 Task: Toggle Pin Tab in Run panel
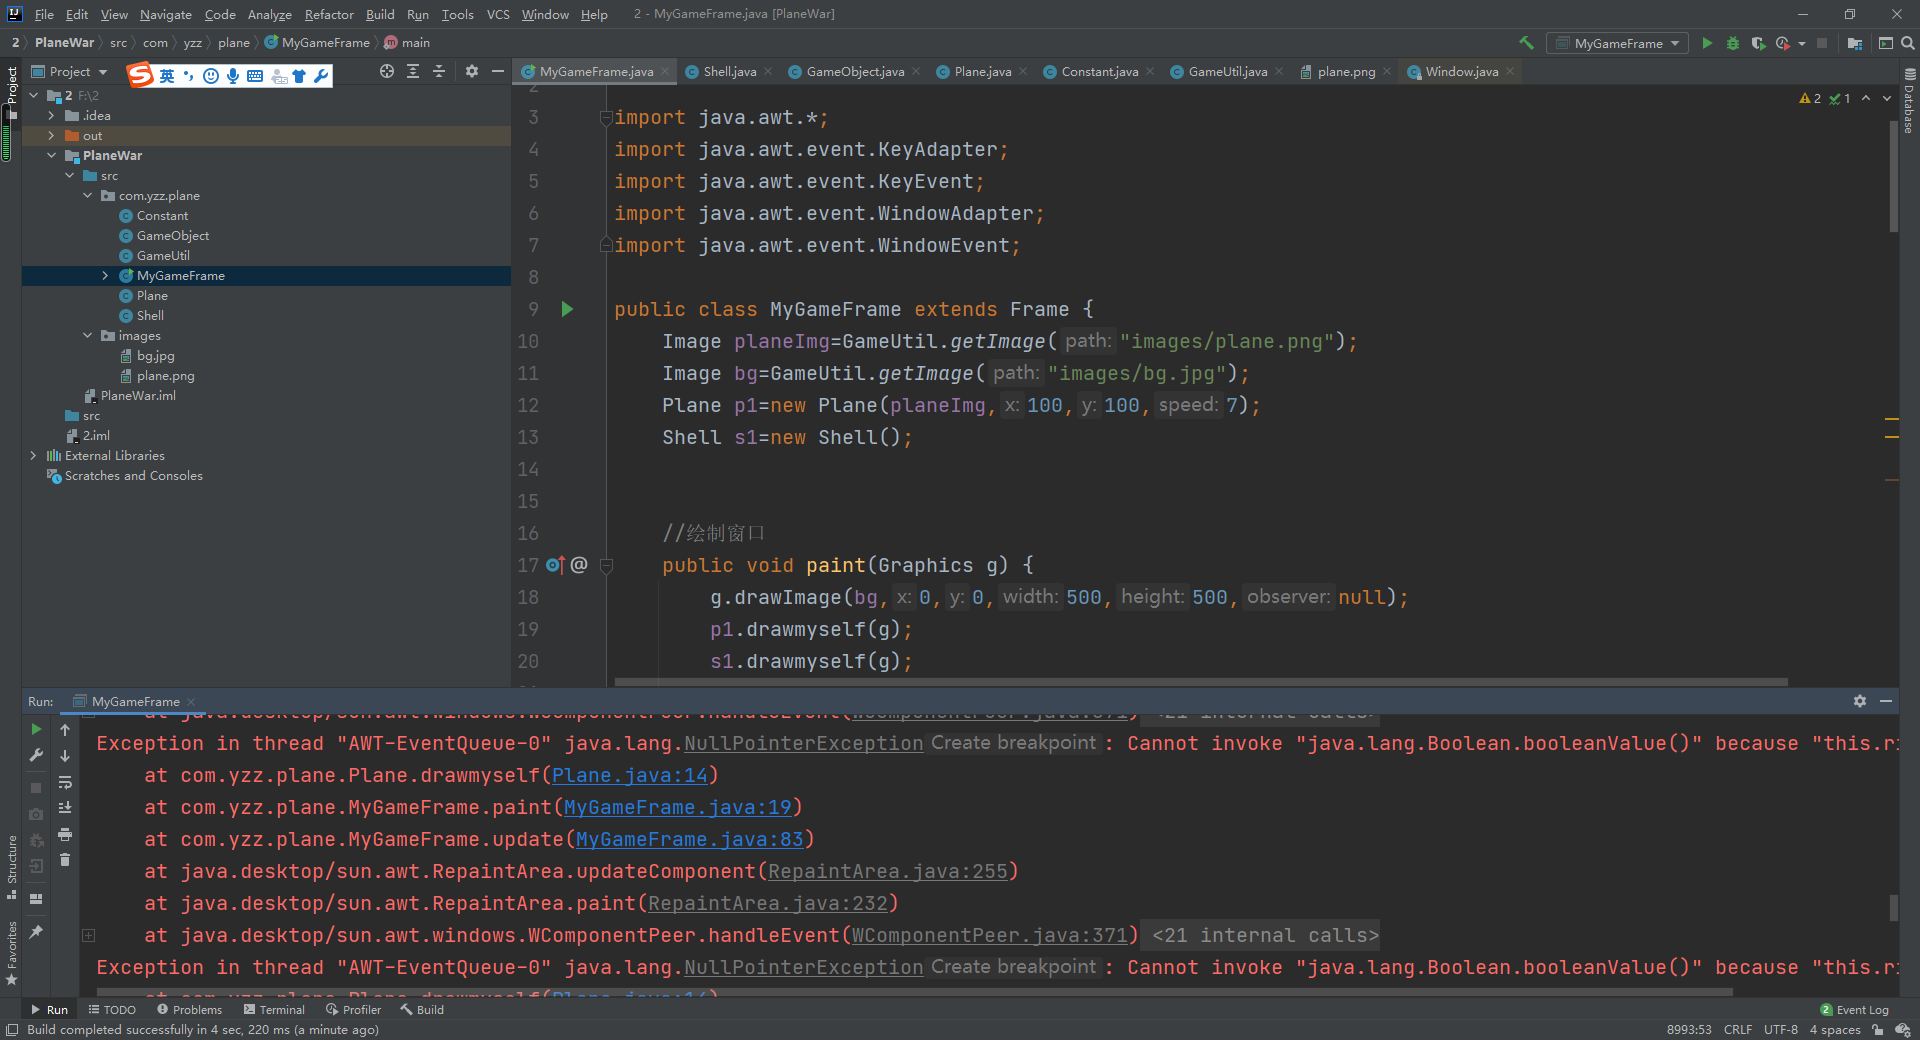[36, 932]
